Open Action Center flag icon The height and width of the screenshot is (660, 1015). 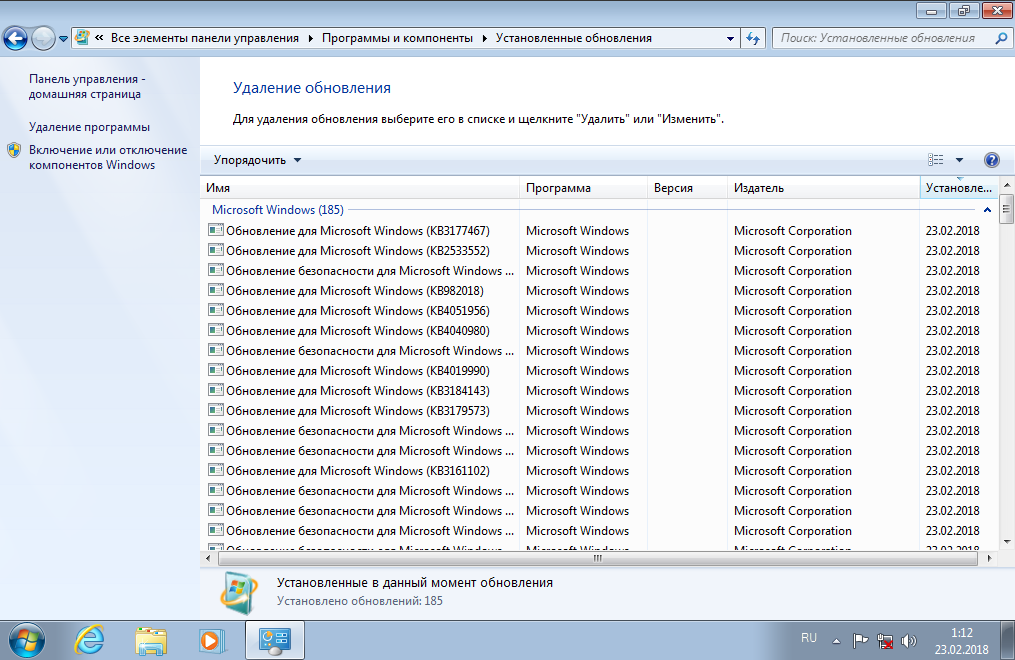[x=860, y=641]
